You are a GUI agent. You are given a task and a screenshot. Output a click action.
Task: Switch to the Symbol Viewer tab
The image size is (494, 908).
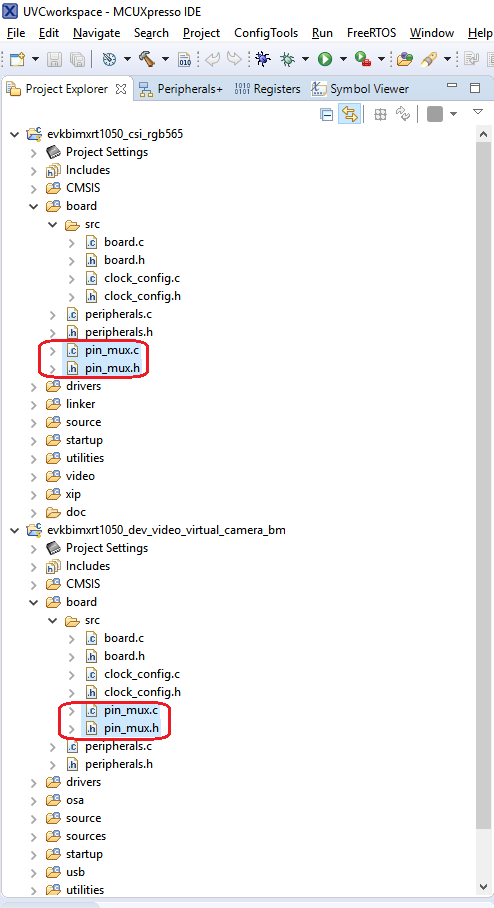360,89
